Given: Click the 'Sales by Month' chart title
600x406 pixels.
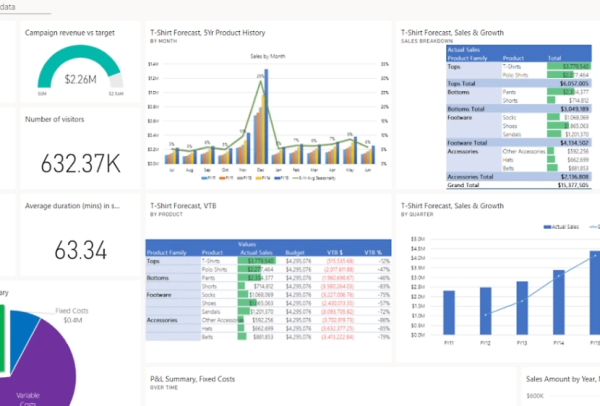Looking at the screenshot, I should point(268,56).
